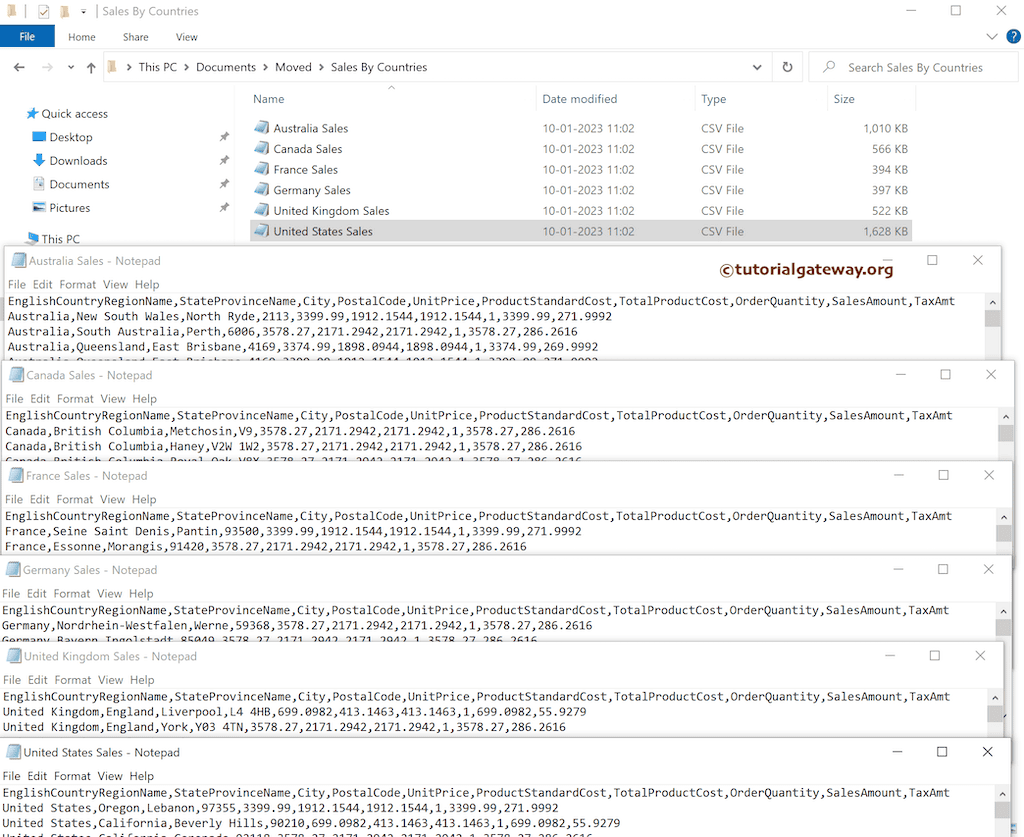Open the address bar history dropdown arrow
1024x837 pixels.
click(x=758, y=67)
